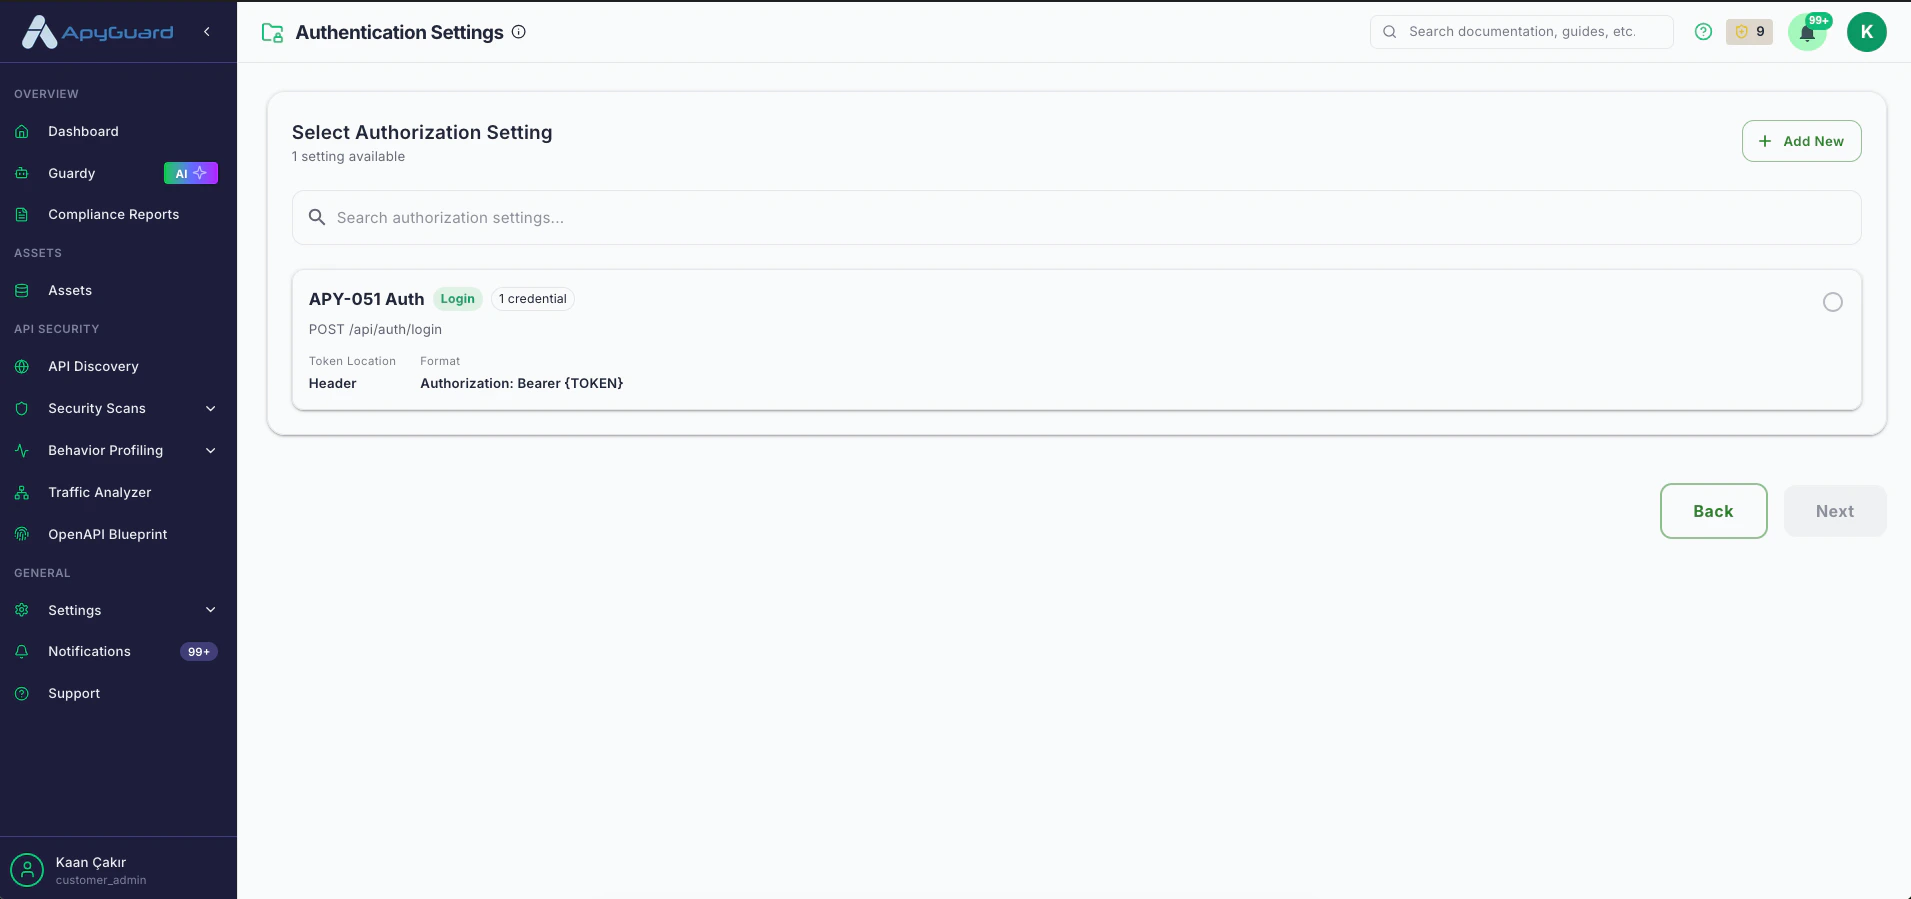The height and width of the screenshot is (899, 1911).
Task: Click the APY-051 Auth title text
Action: (x=366, y=299)
